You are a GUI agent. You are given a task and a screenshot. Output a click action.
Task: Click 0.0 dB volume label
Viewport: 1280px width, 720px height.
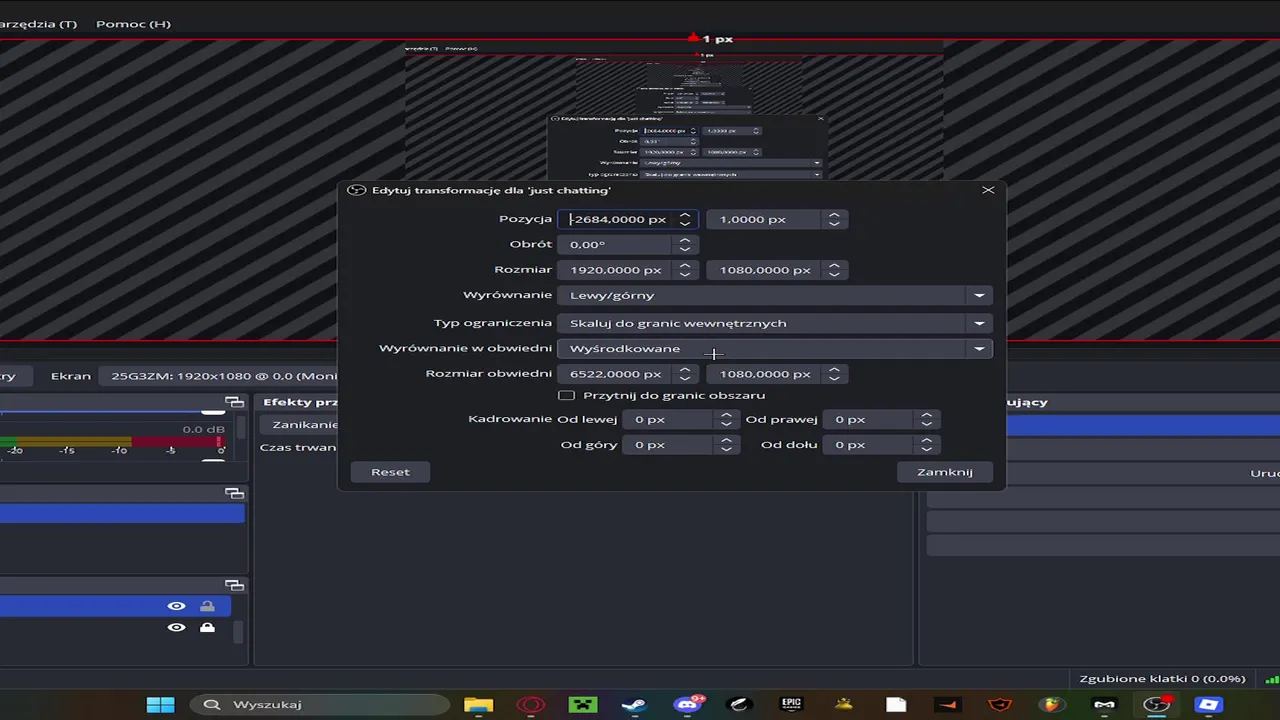(x=204, y=429)
